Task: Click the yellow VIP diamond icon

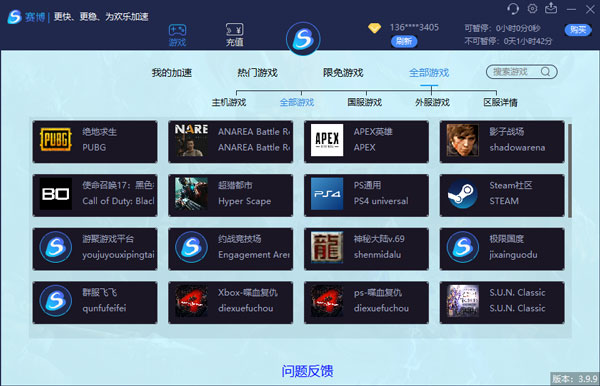Action: point(374,28)
